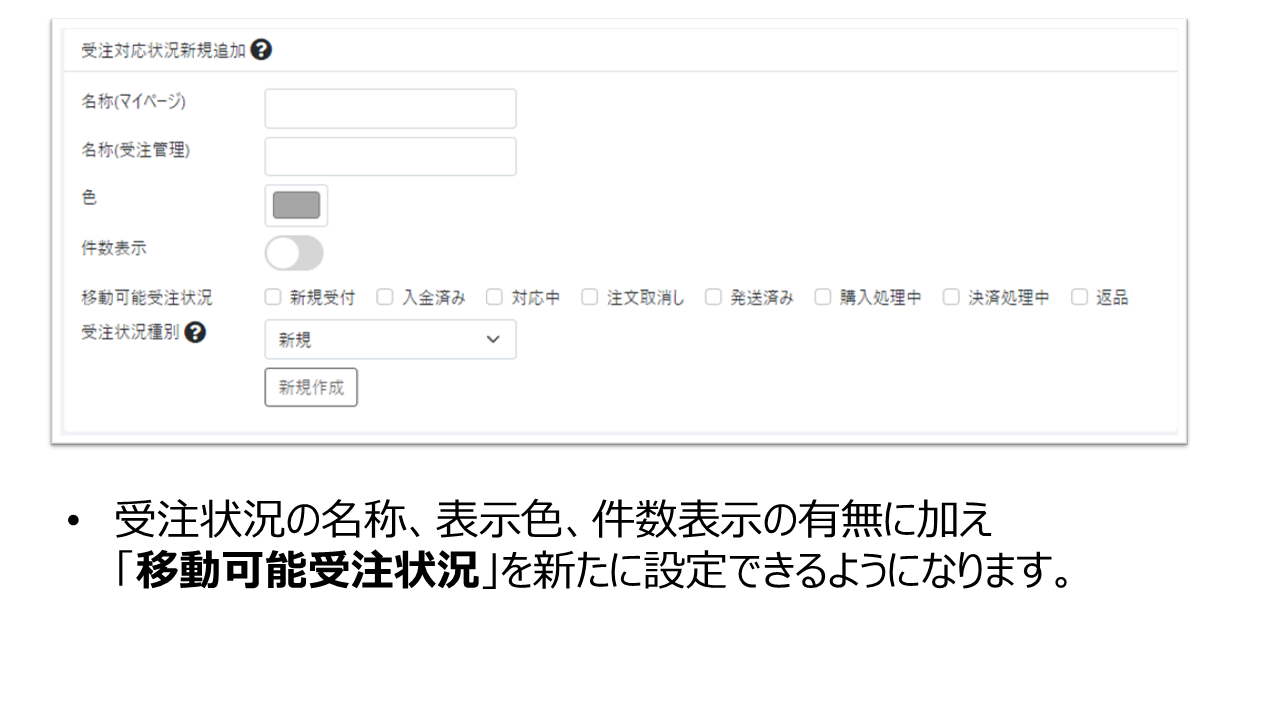Click the 名称(受注管理) text field
The width and height of the screenshot is (1280, 720).
tap(390, 157)
